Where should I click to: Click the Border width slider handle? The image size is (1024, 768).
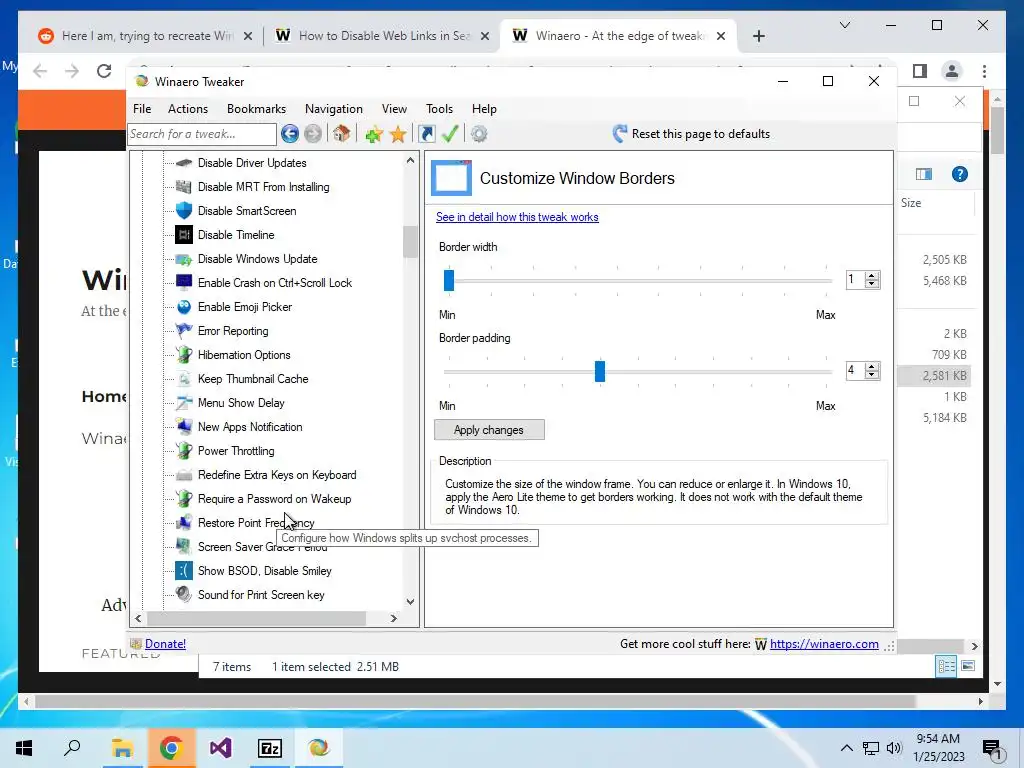pos(449,280)
